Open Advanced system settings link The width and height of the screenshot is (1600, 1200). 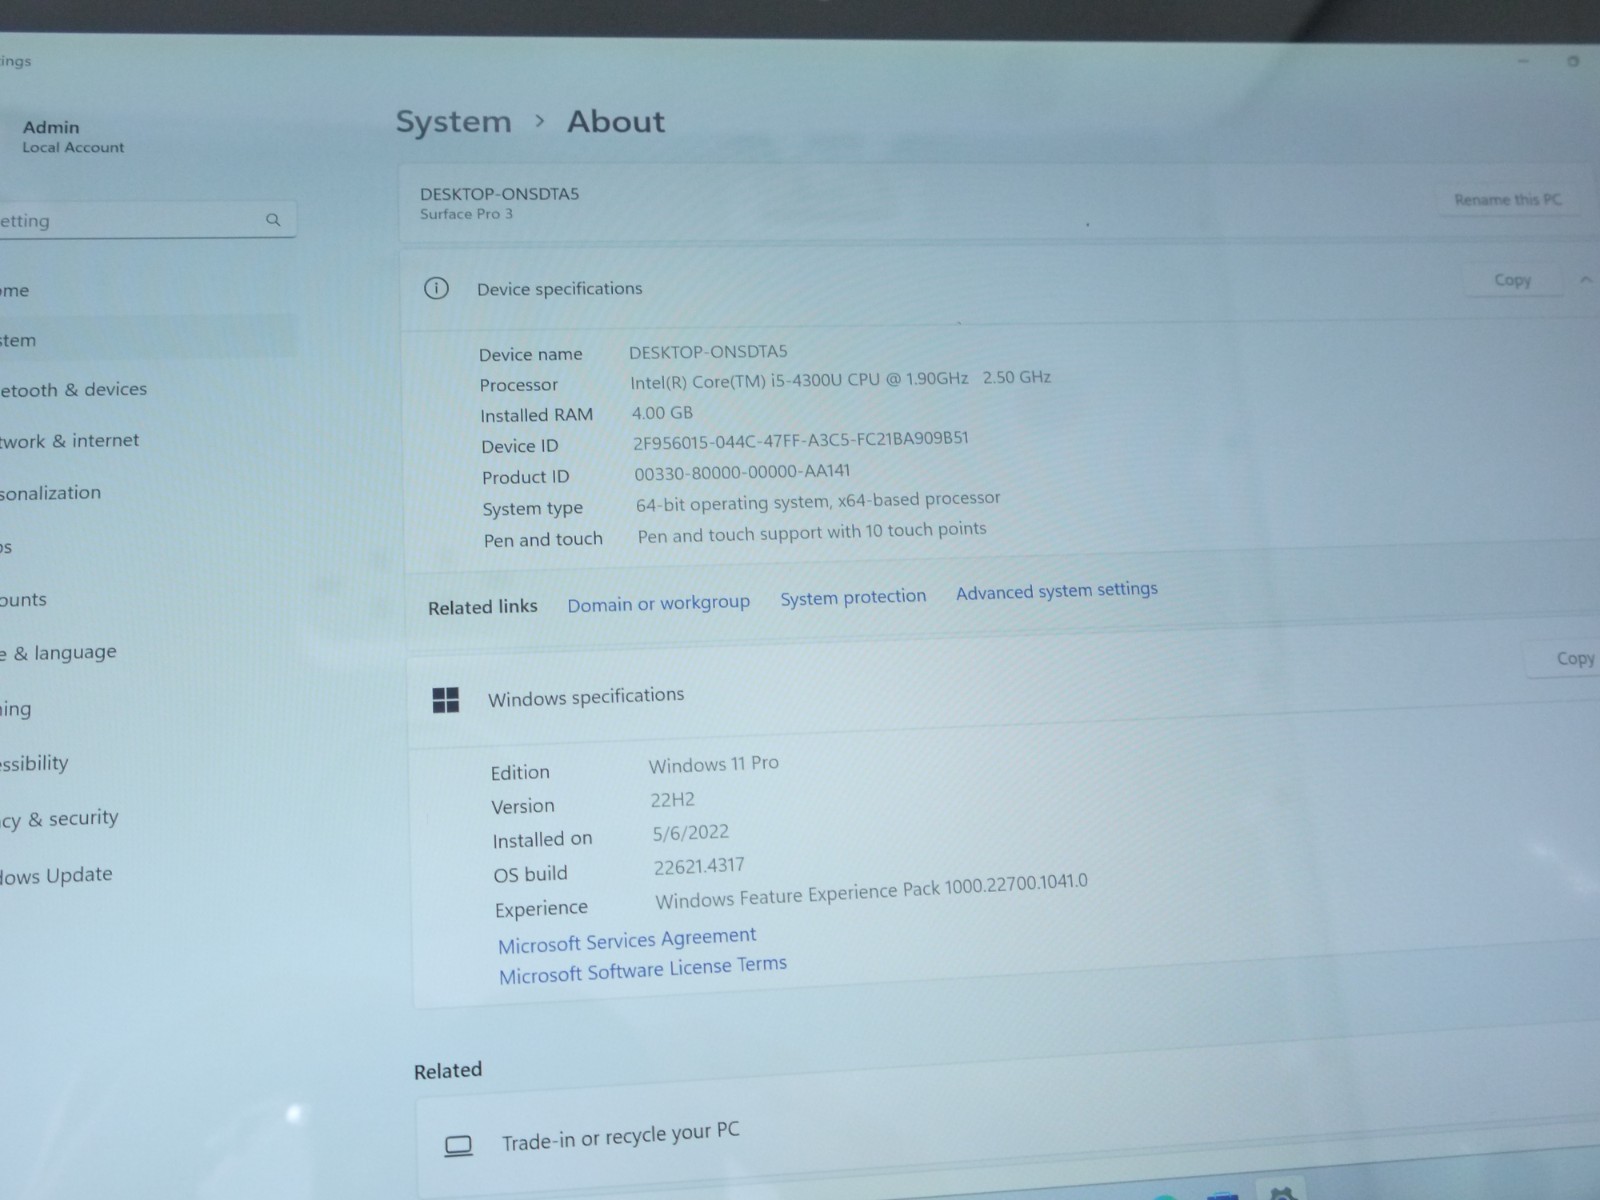coord(1056,591)
